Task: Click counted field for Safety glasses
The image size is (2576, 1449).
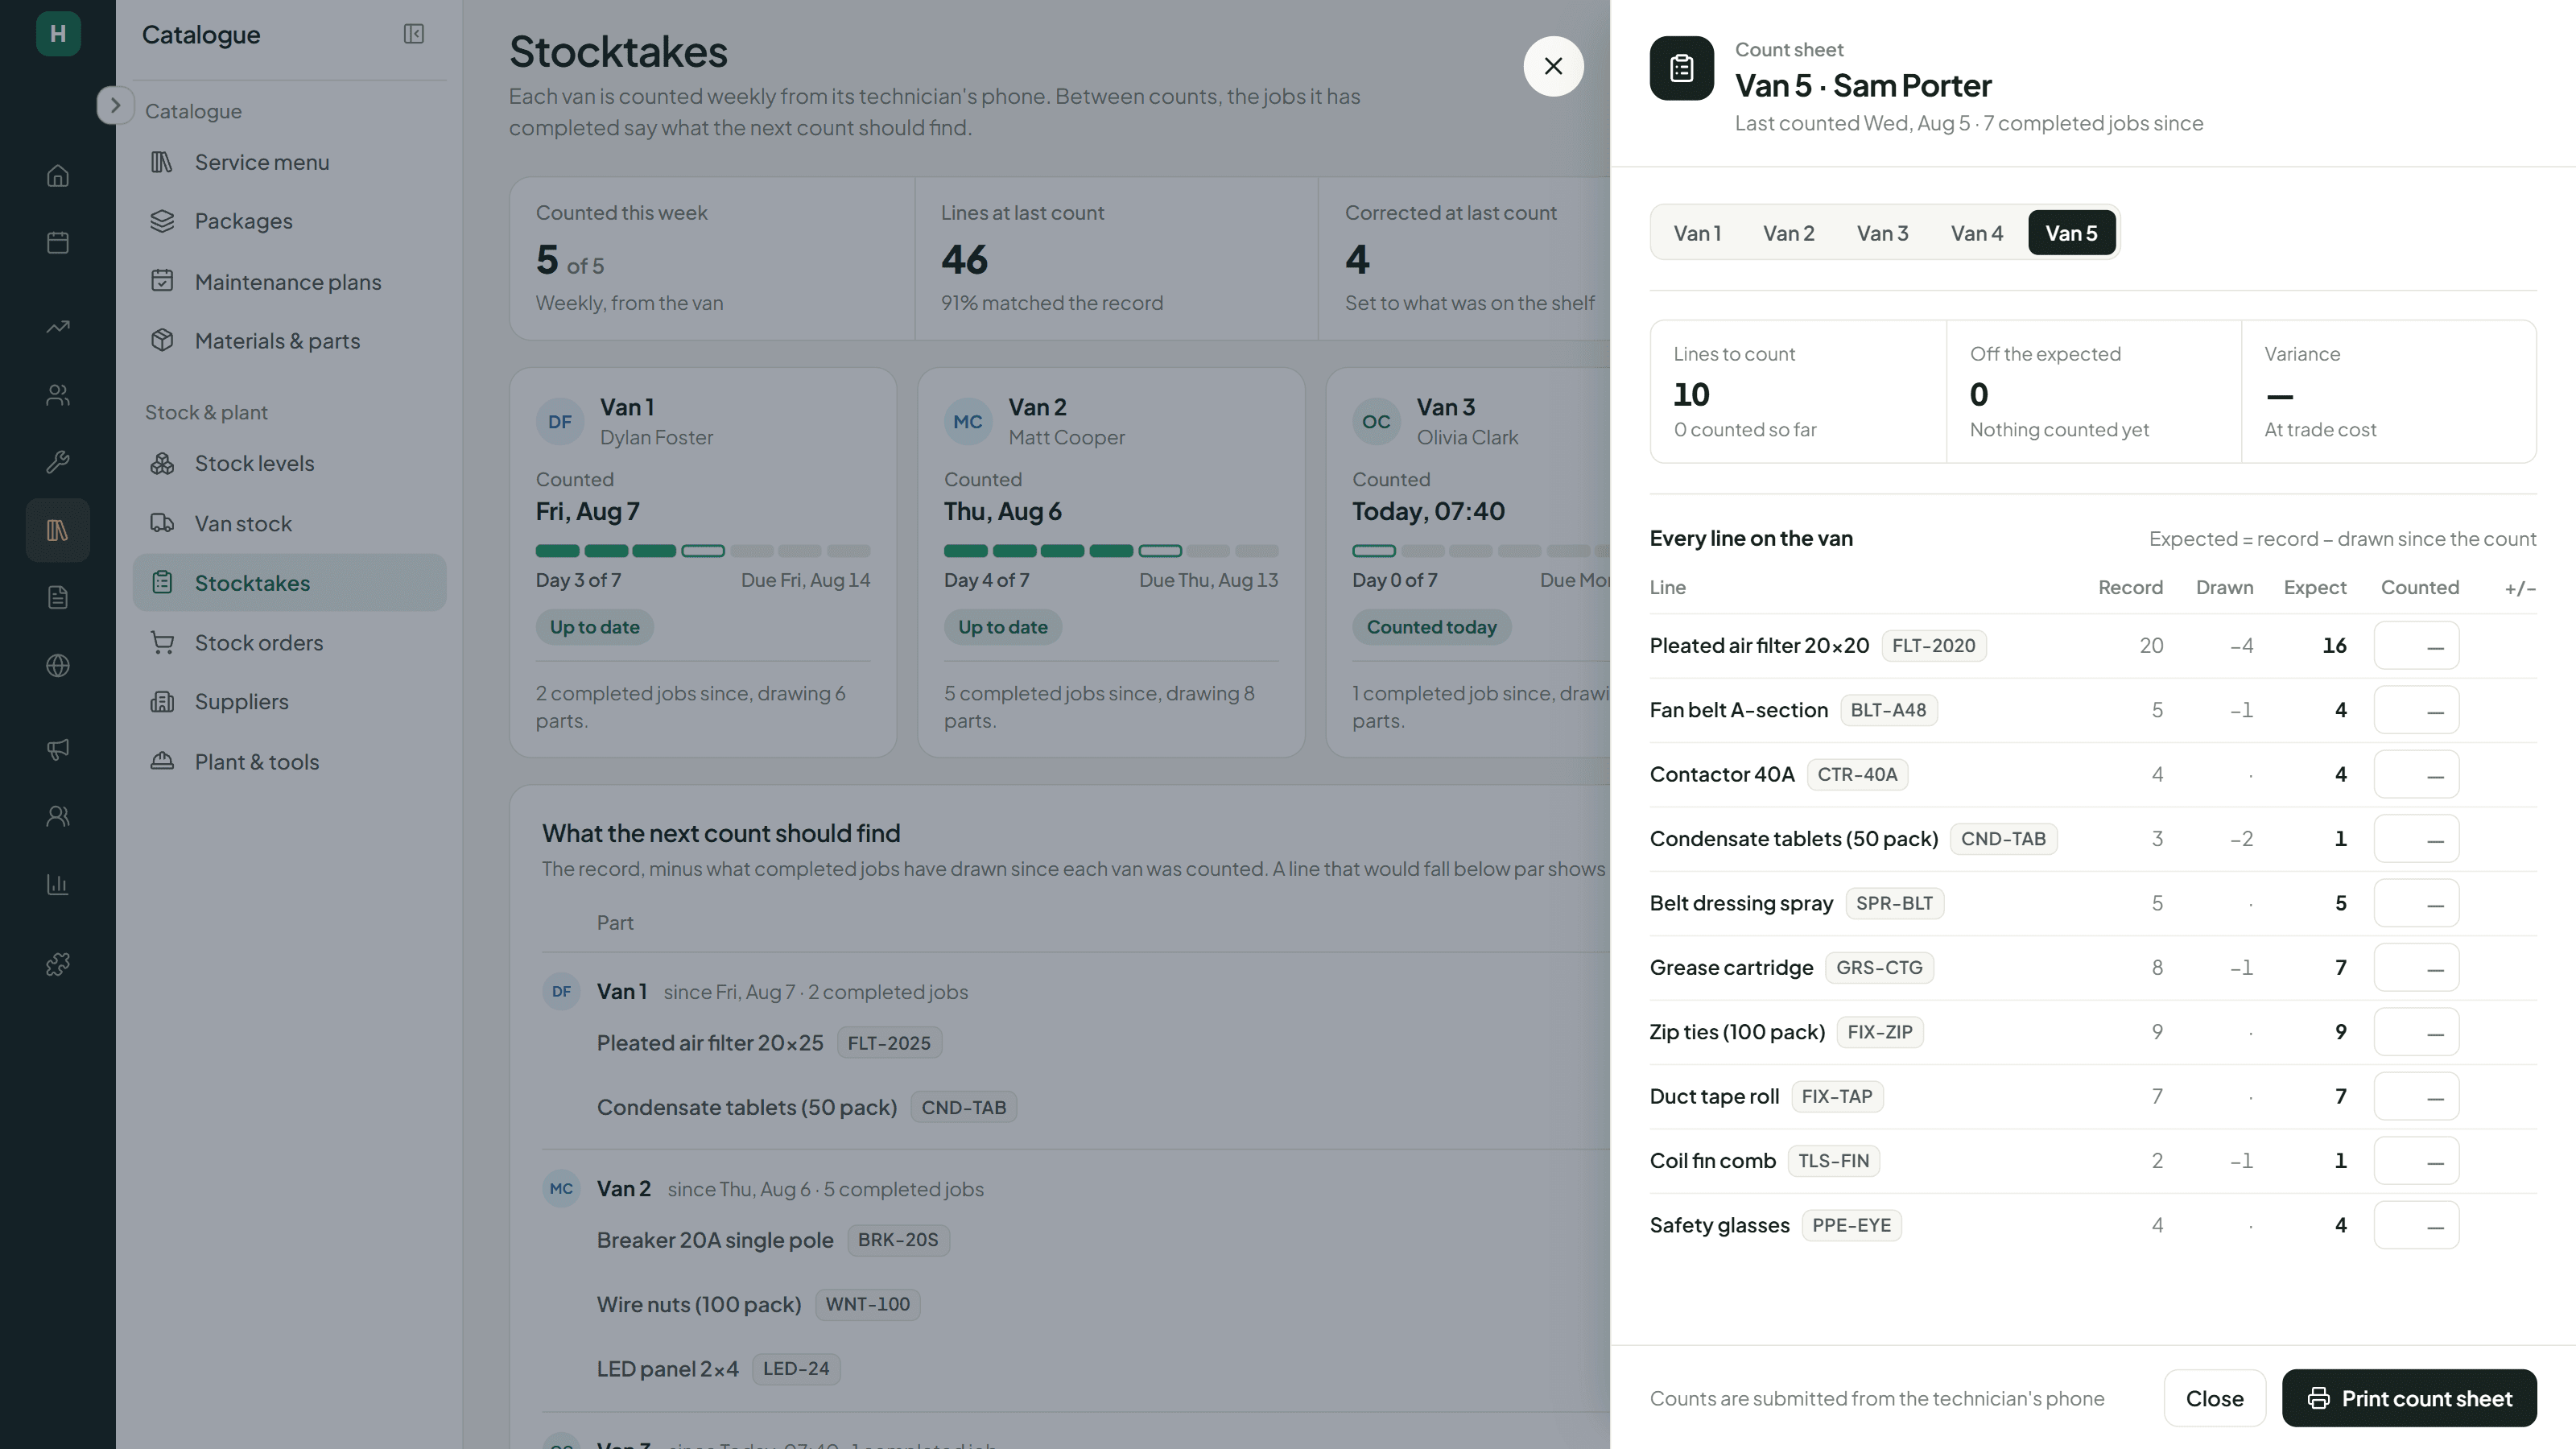Action: click(x=2416, y=1225)
